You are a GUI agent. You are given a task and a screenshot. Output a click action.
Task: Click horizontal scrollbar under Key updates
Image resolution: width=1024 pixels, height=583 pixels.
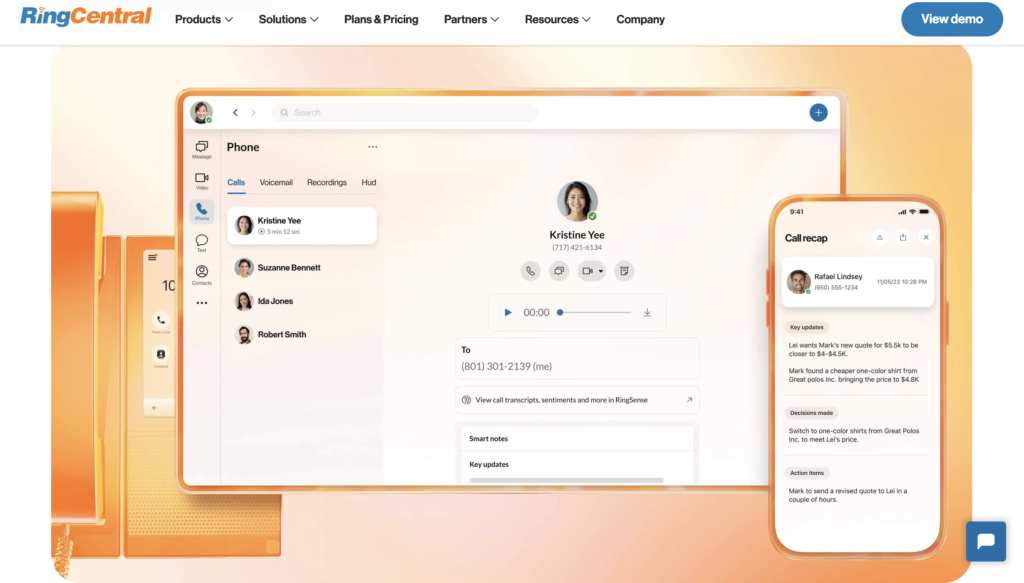click(566, 480)
